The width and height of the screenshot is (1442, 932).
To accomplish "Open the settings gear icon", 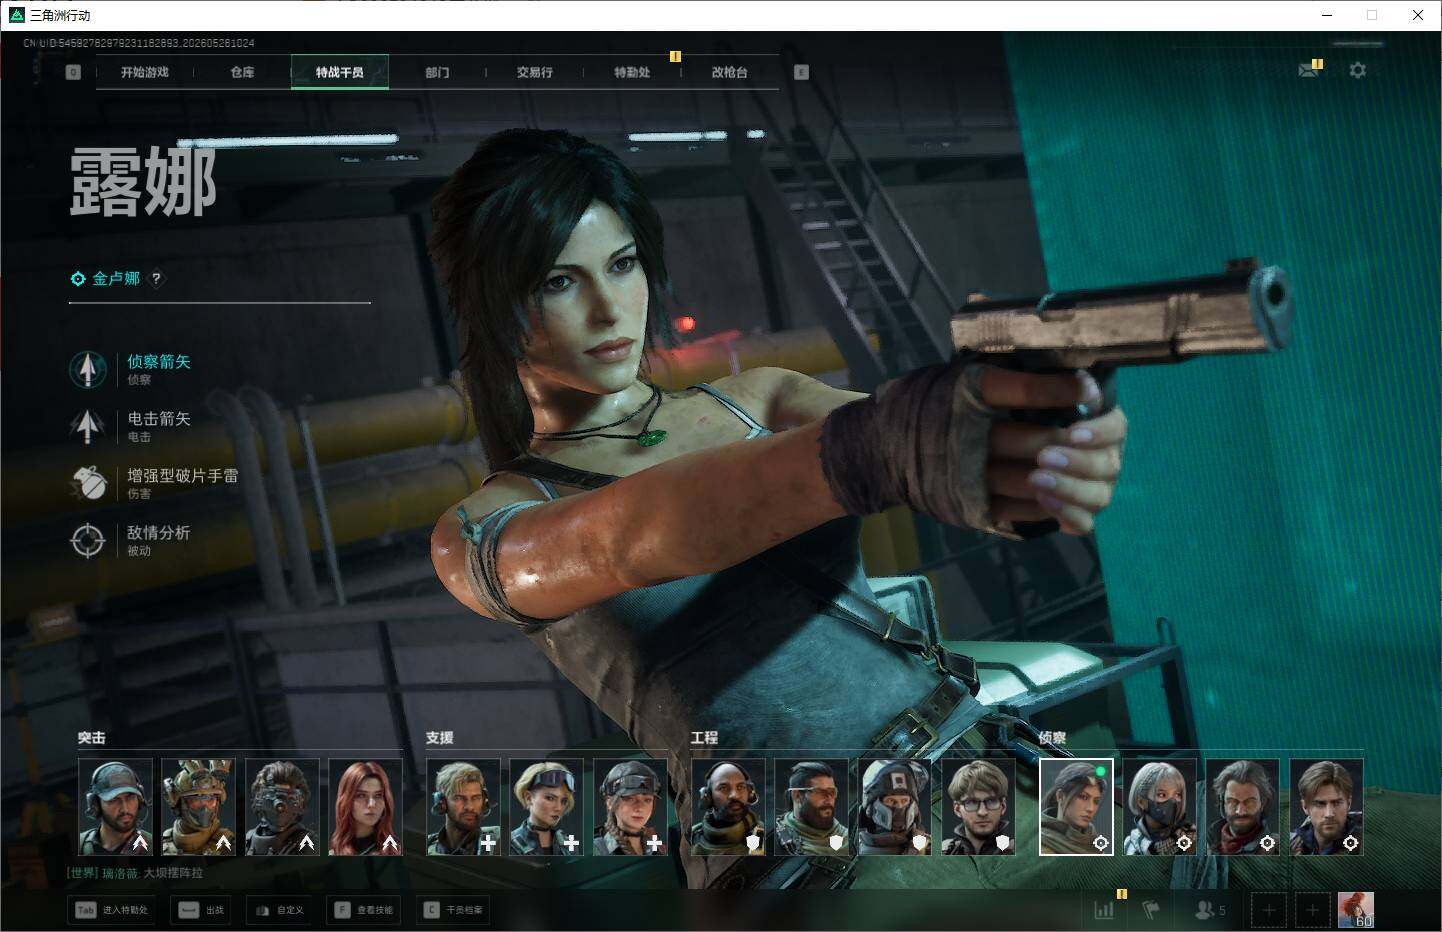I will point(1357,70).
